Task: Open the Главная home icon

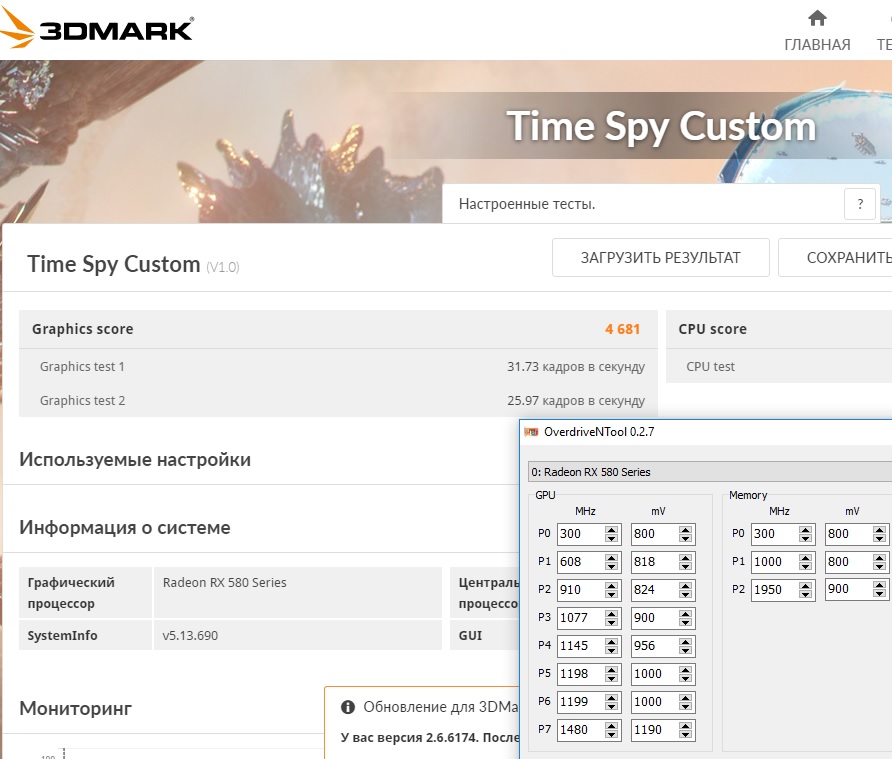Action: 817,19
